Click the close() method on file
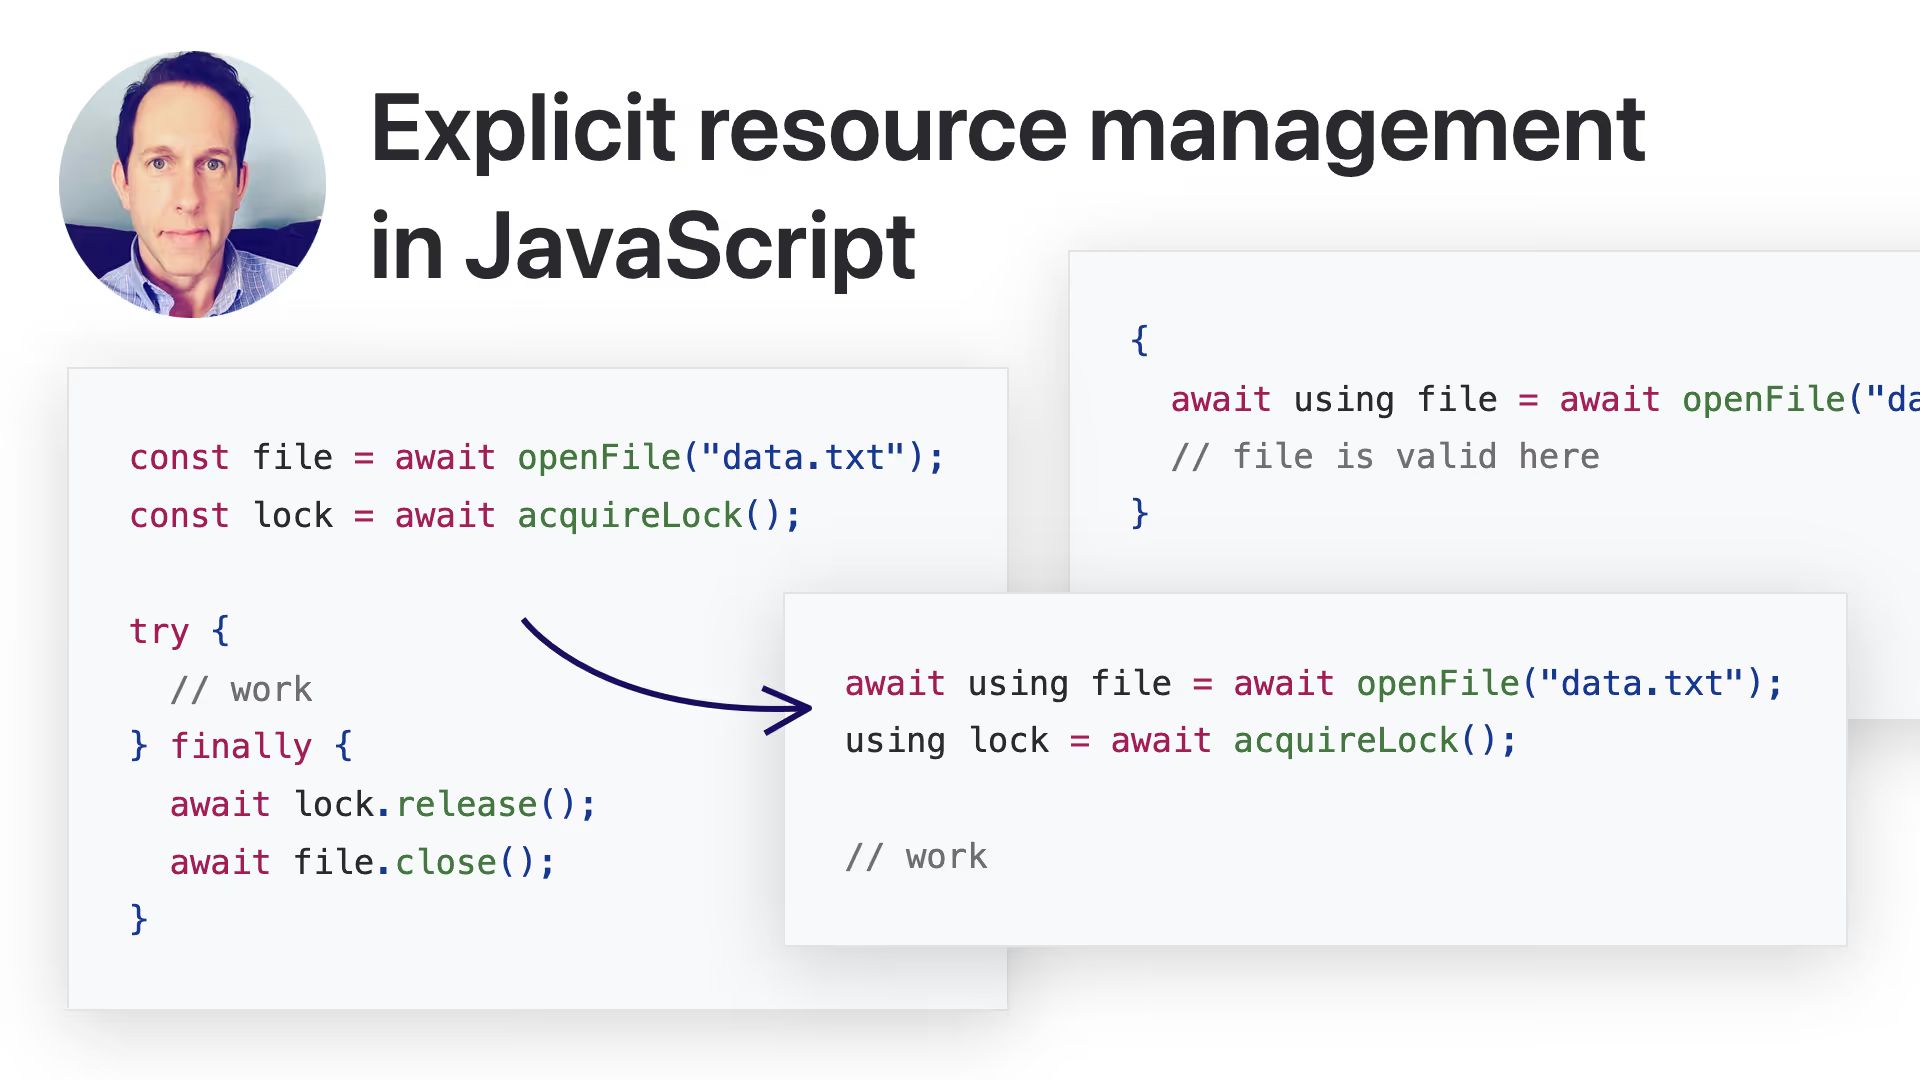 pos(446,861)
